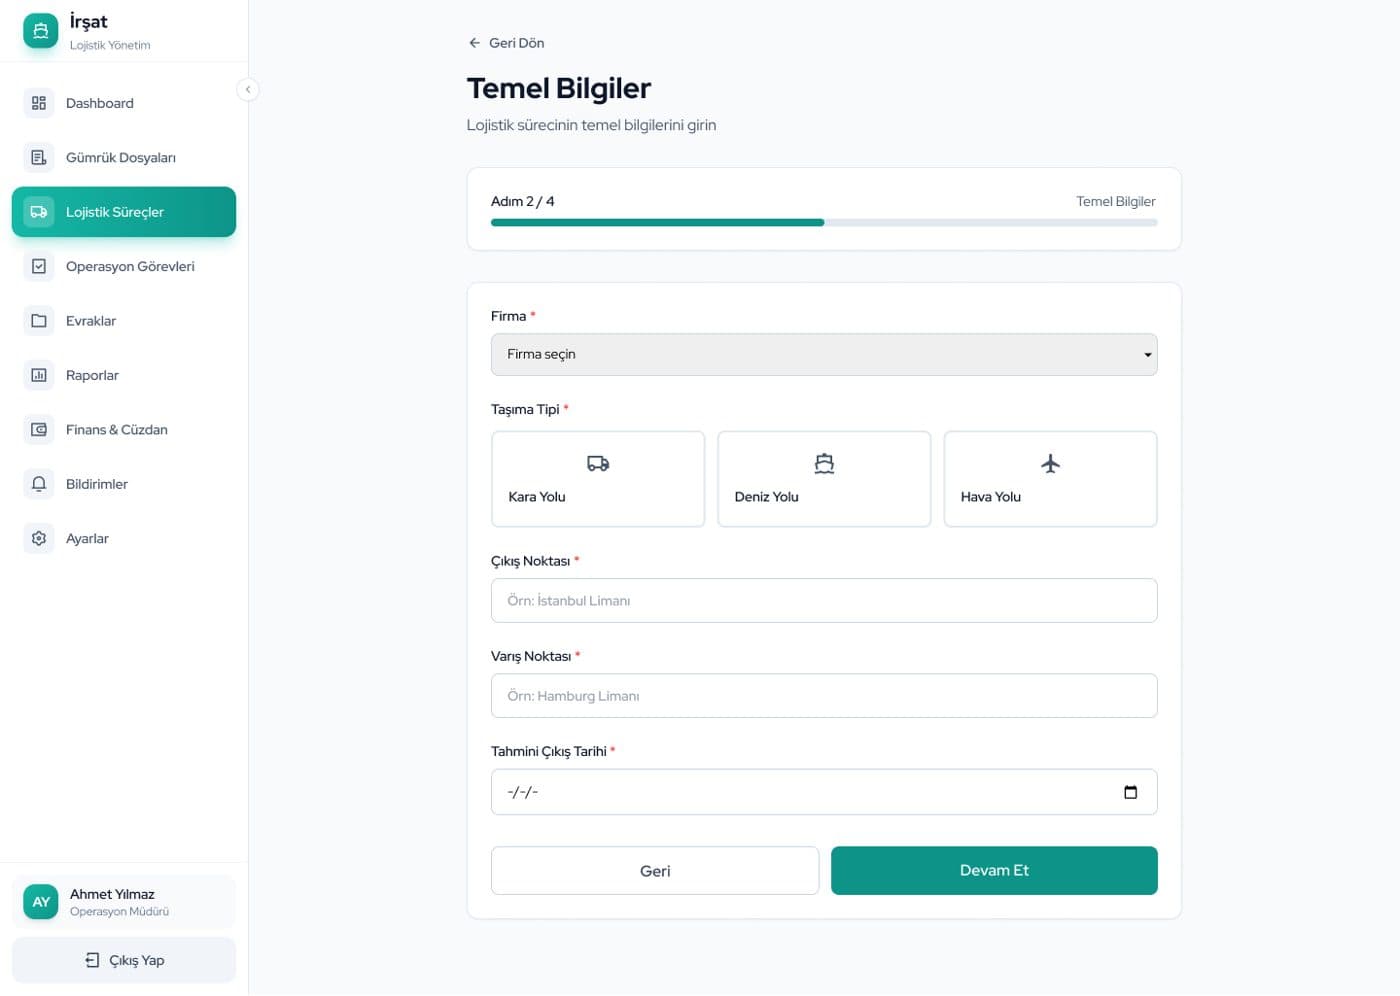Choose Hava Yolu transport type
Image resolution: width=1400 pixels, height=996 pixels.
[1050, 479]
